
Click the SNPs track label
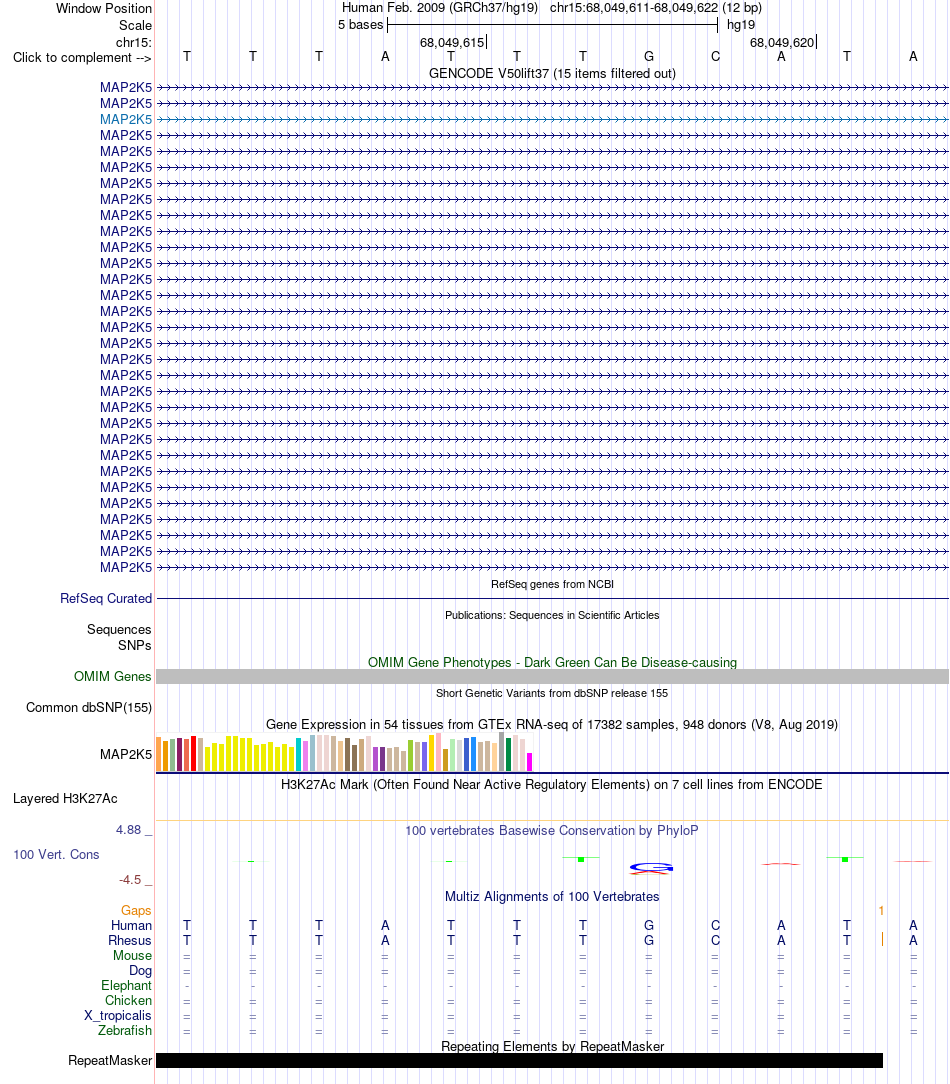tap(134, 646)
